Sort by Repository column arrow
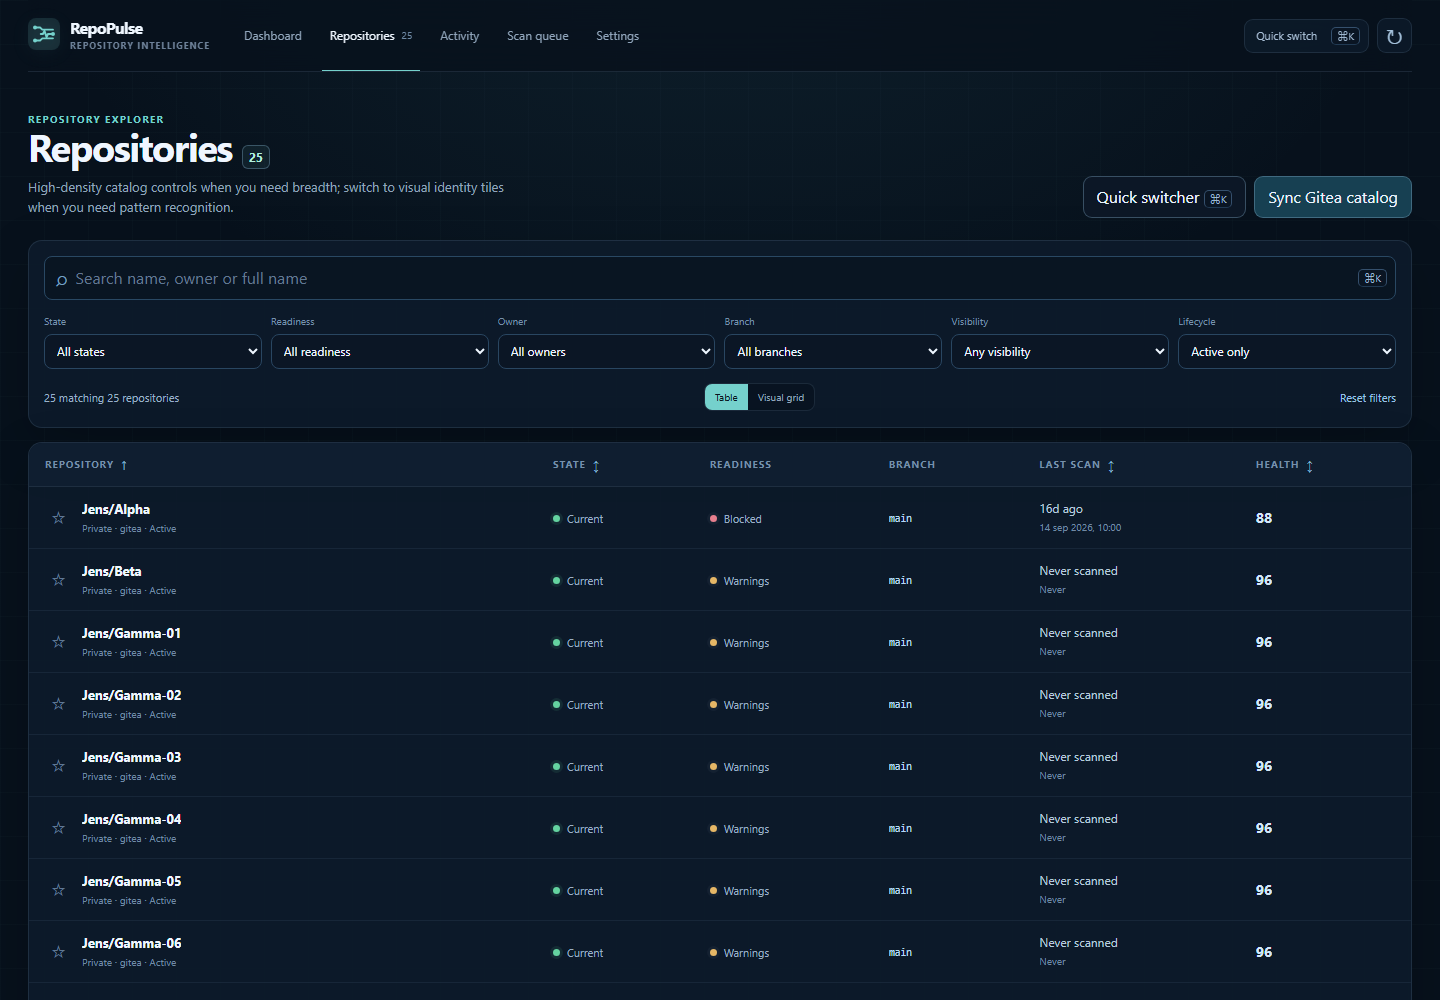The image size is (1440, 1000). click(x=124, y=465)
